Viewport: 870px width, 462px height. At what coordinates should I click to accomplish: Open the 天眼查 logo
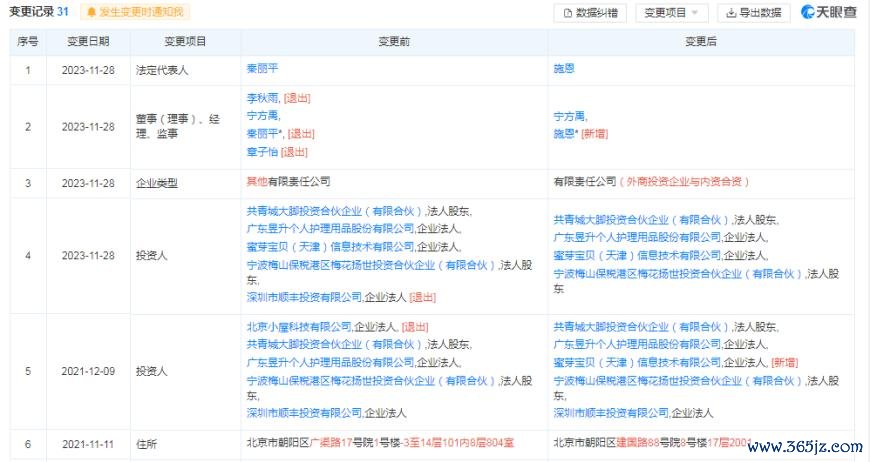828,12
